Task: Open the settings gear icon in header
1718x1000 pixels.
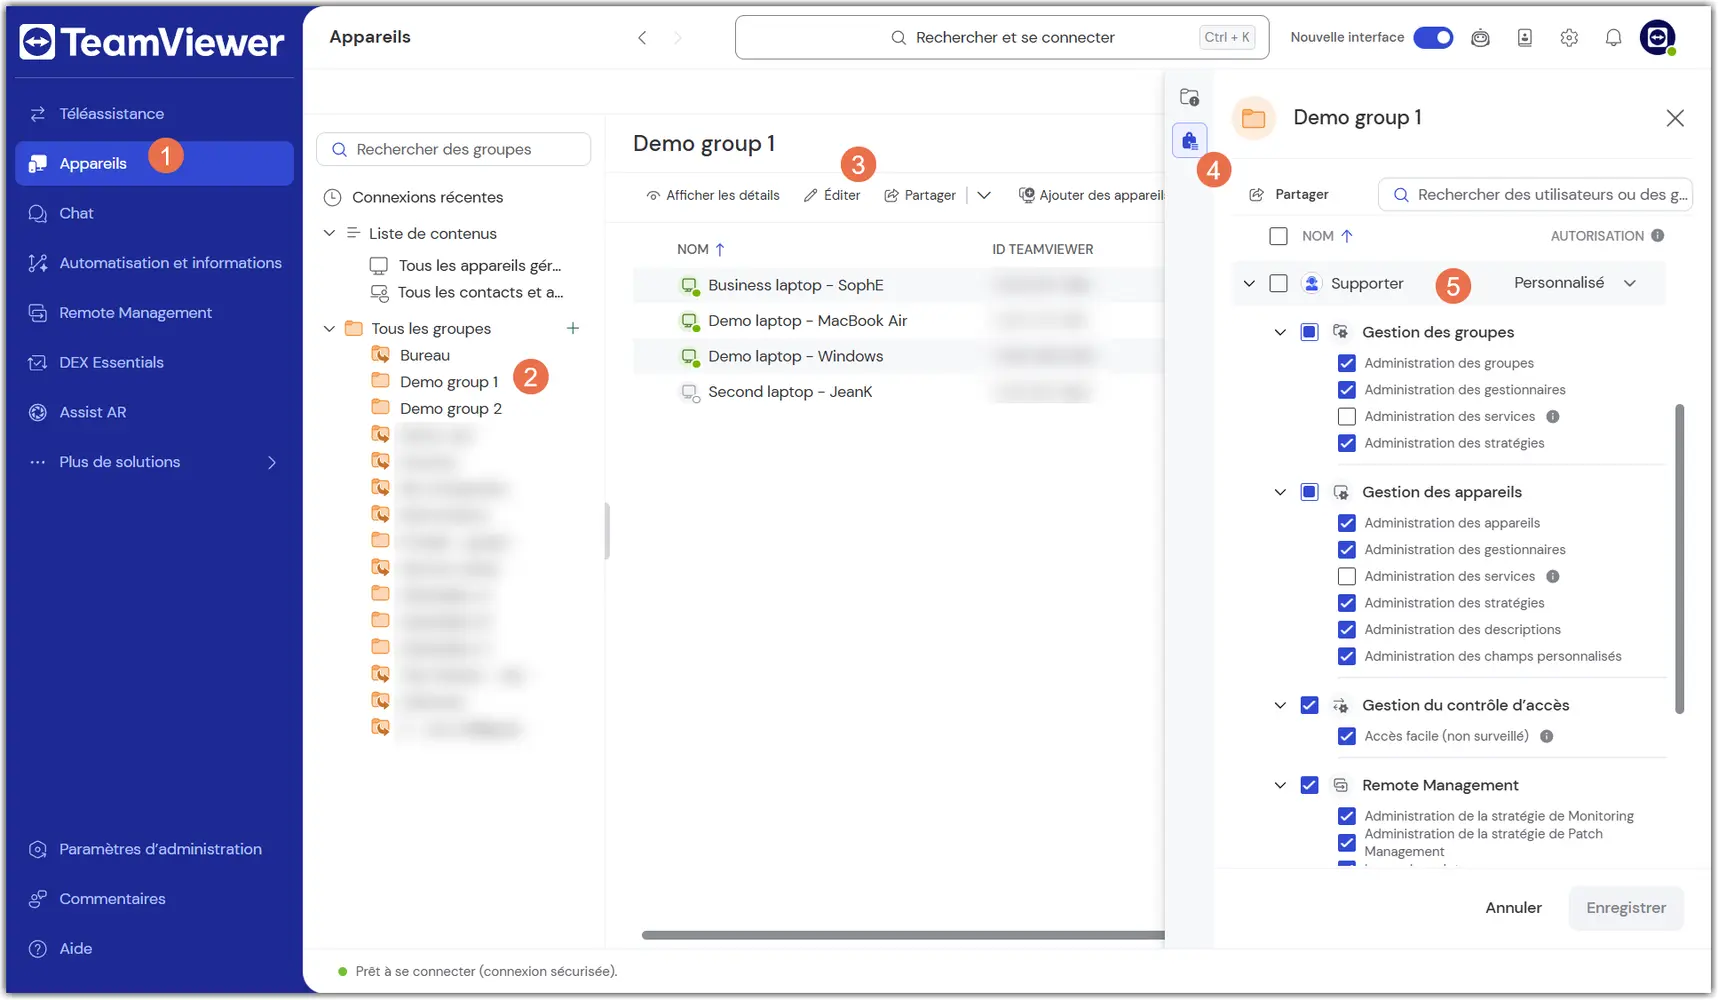Action: tap(1569, 38)
